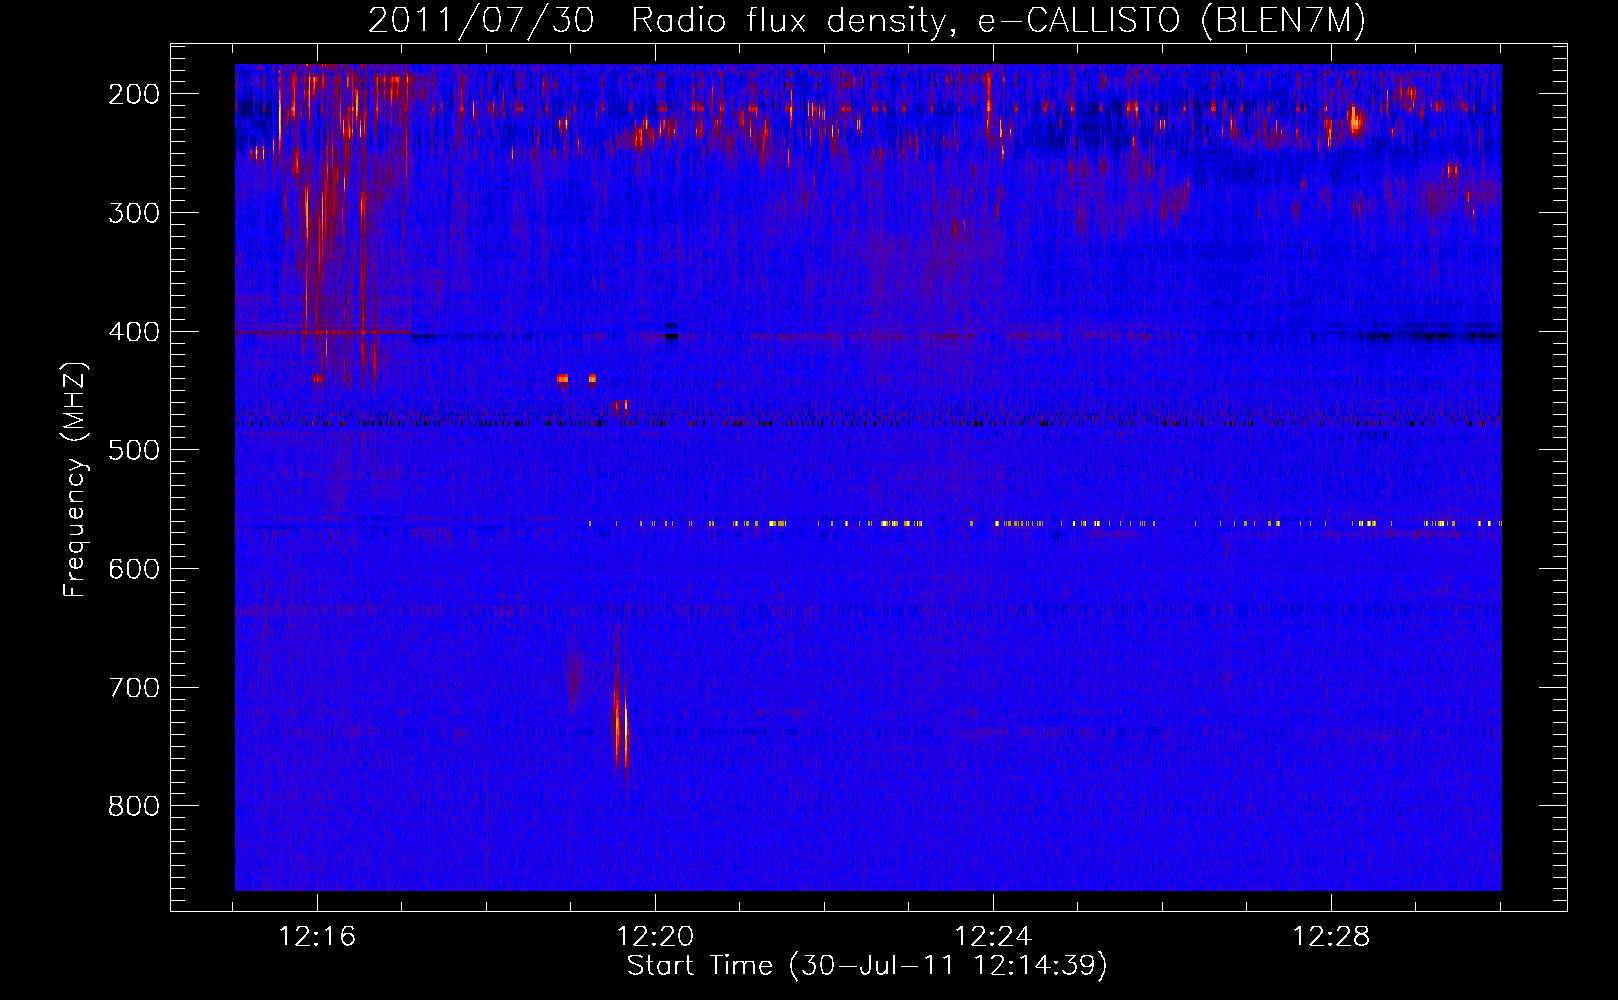The image size is (1618, 1000).
Task: Click the 'Frequency (MHZ)' axis title
Action: [76, 480]
